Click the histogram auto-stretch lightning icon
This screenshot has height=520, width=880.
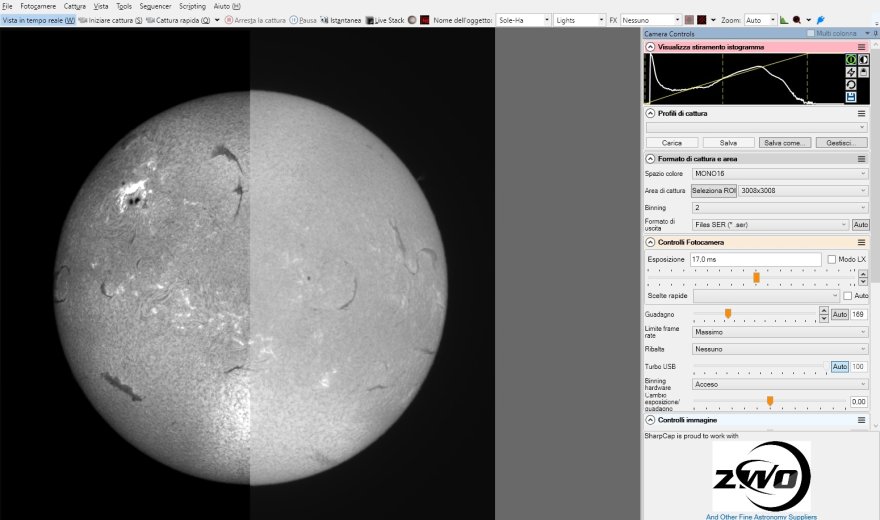[x=851, y=72]
